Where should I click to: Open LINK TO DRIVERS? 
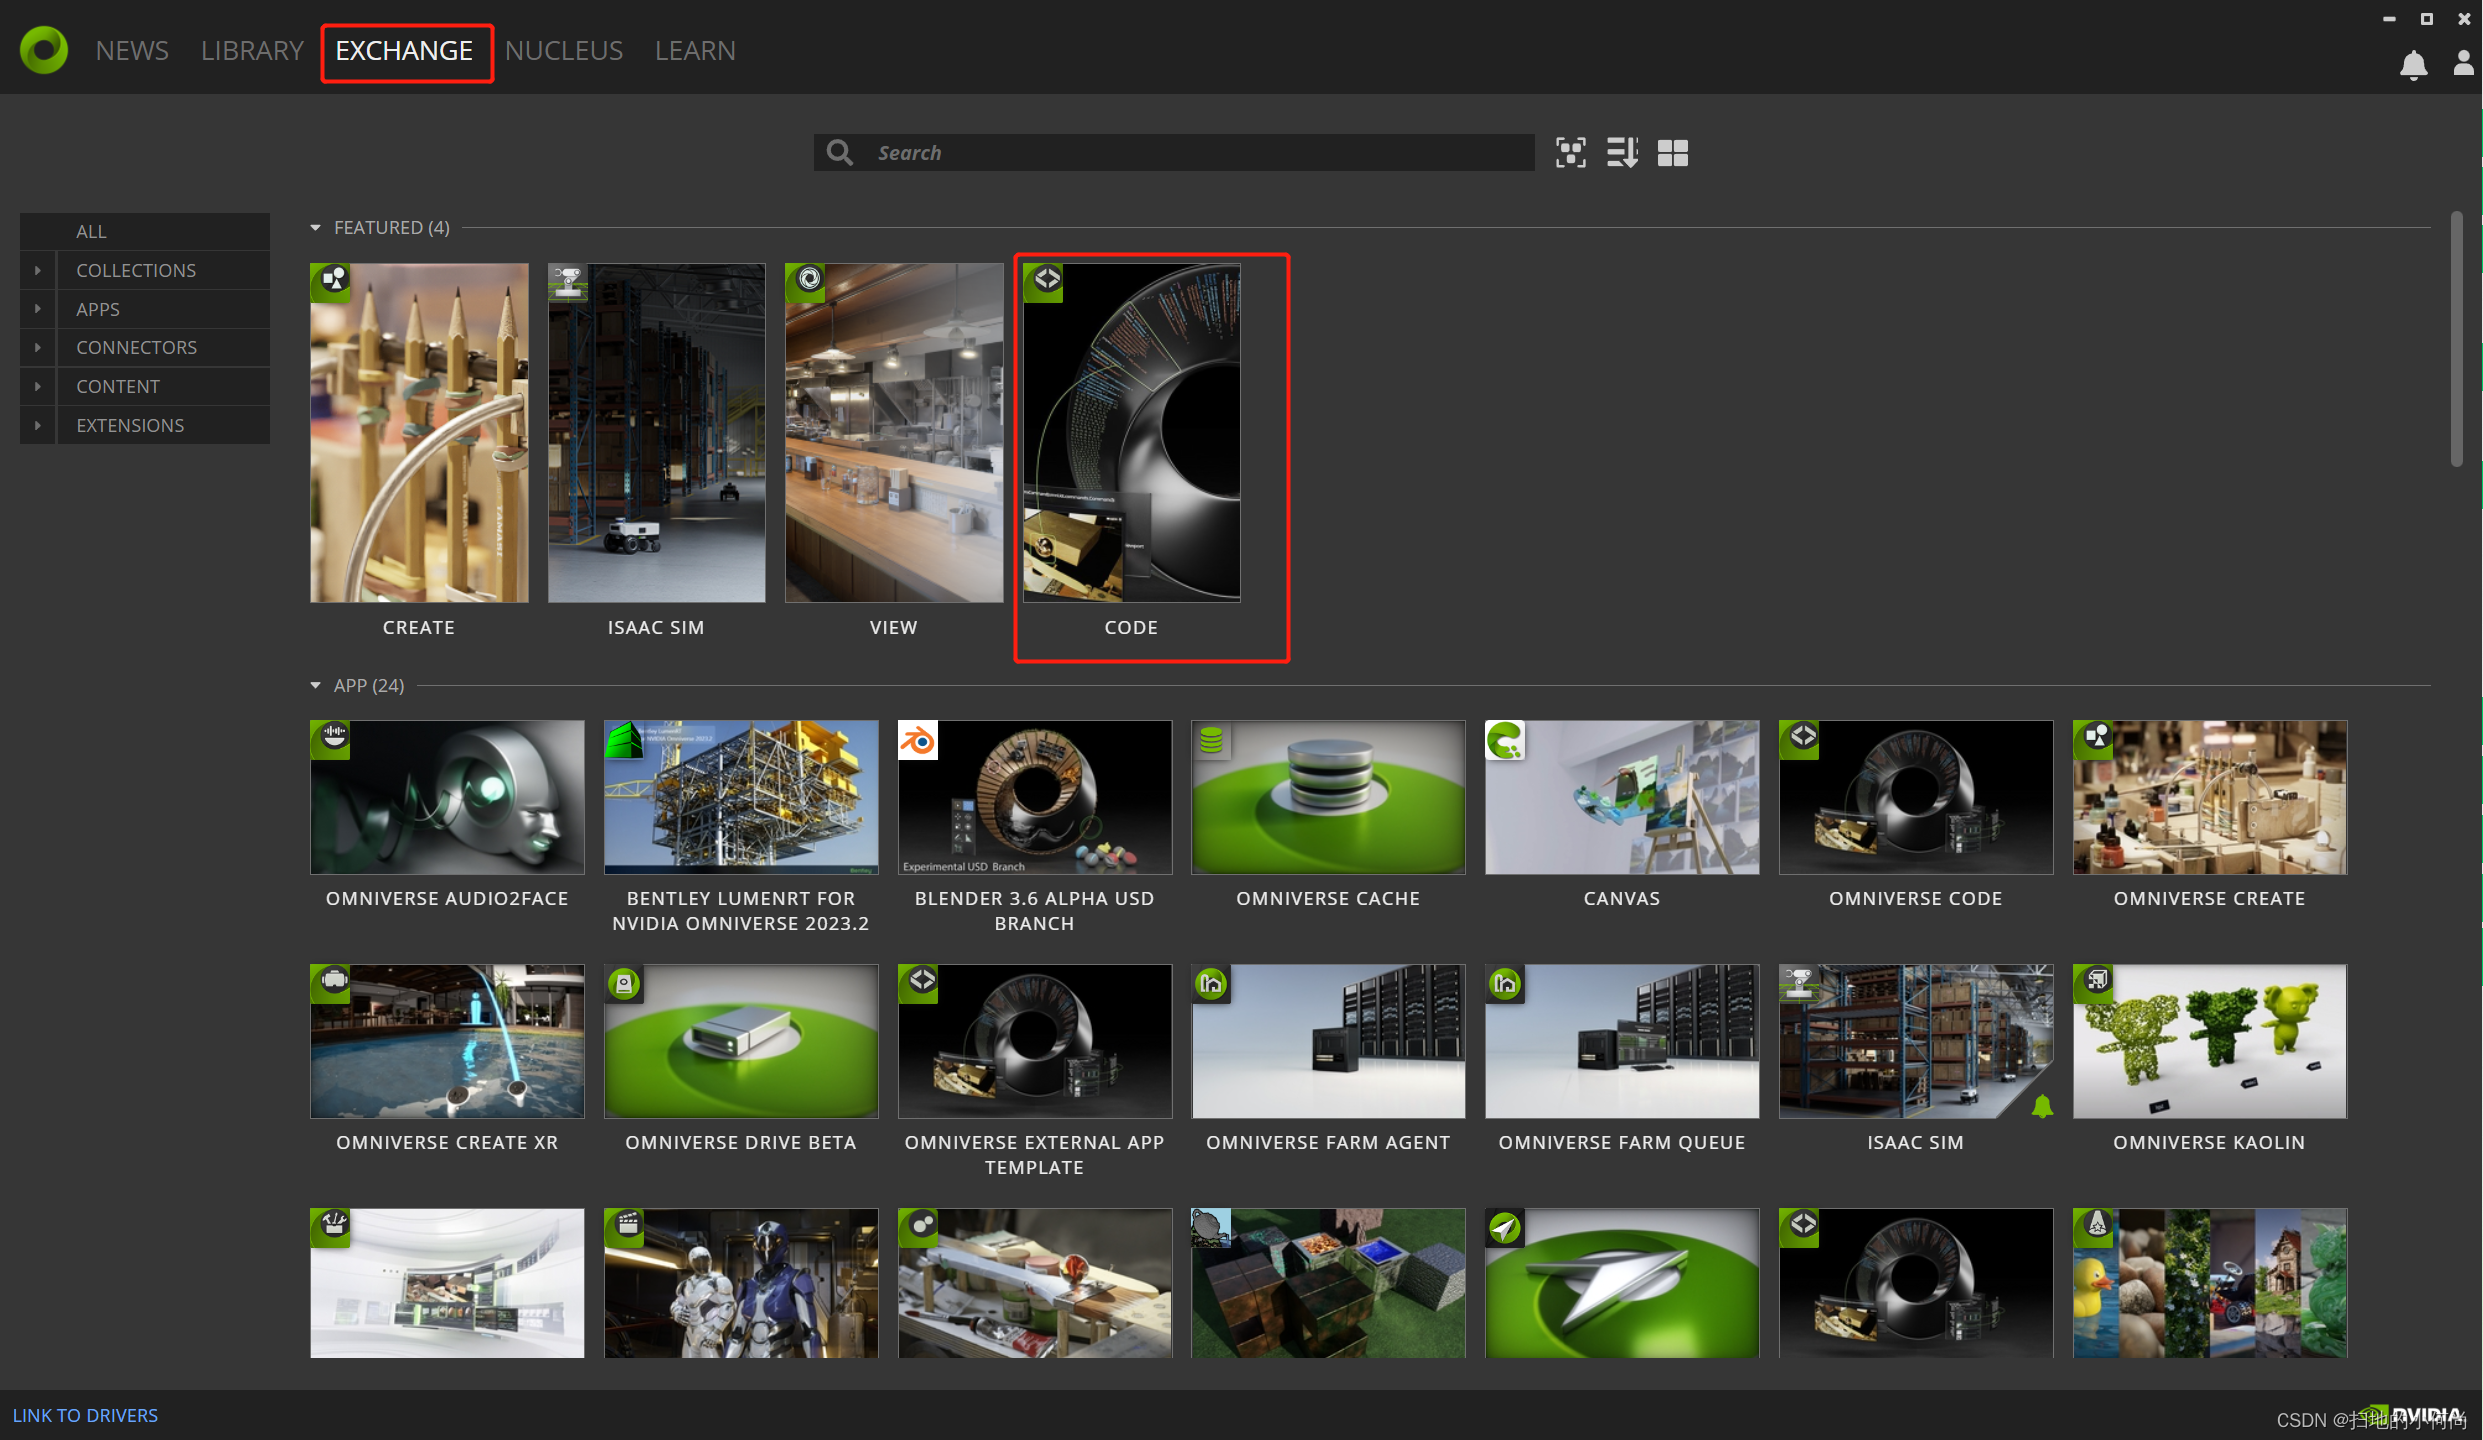(x=85, y=1415)
